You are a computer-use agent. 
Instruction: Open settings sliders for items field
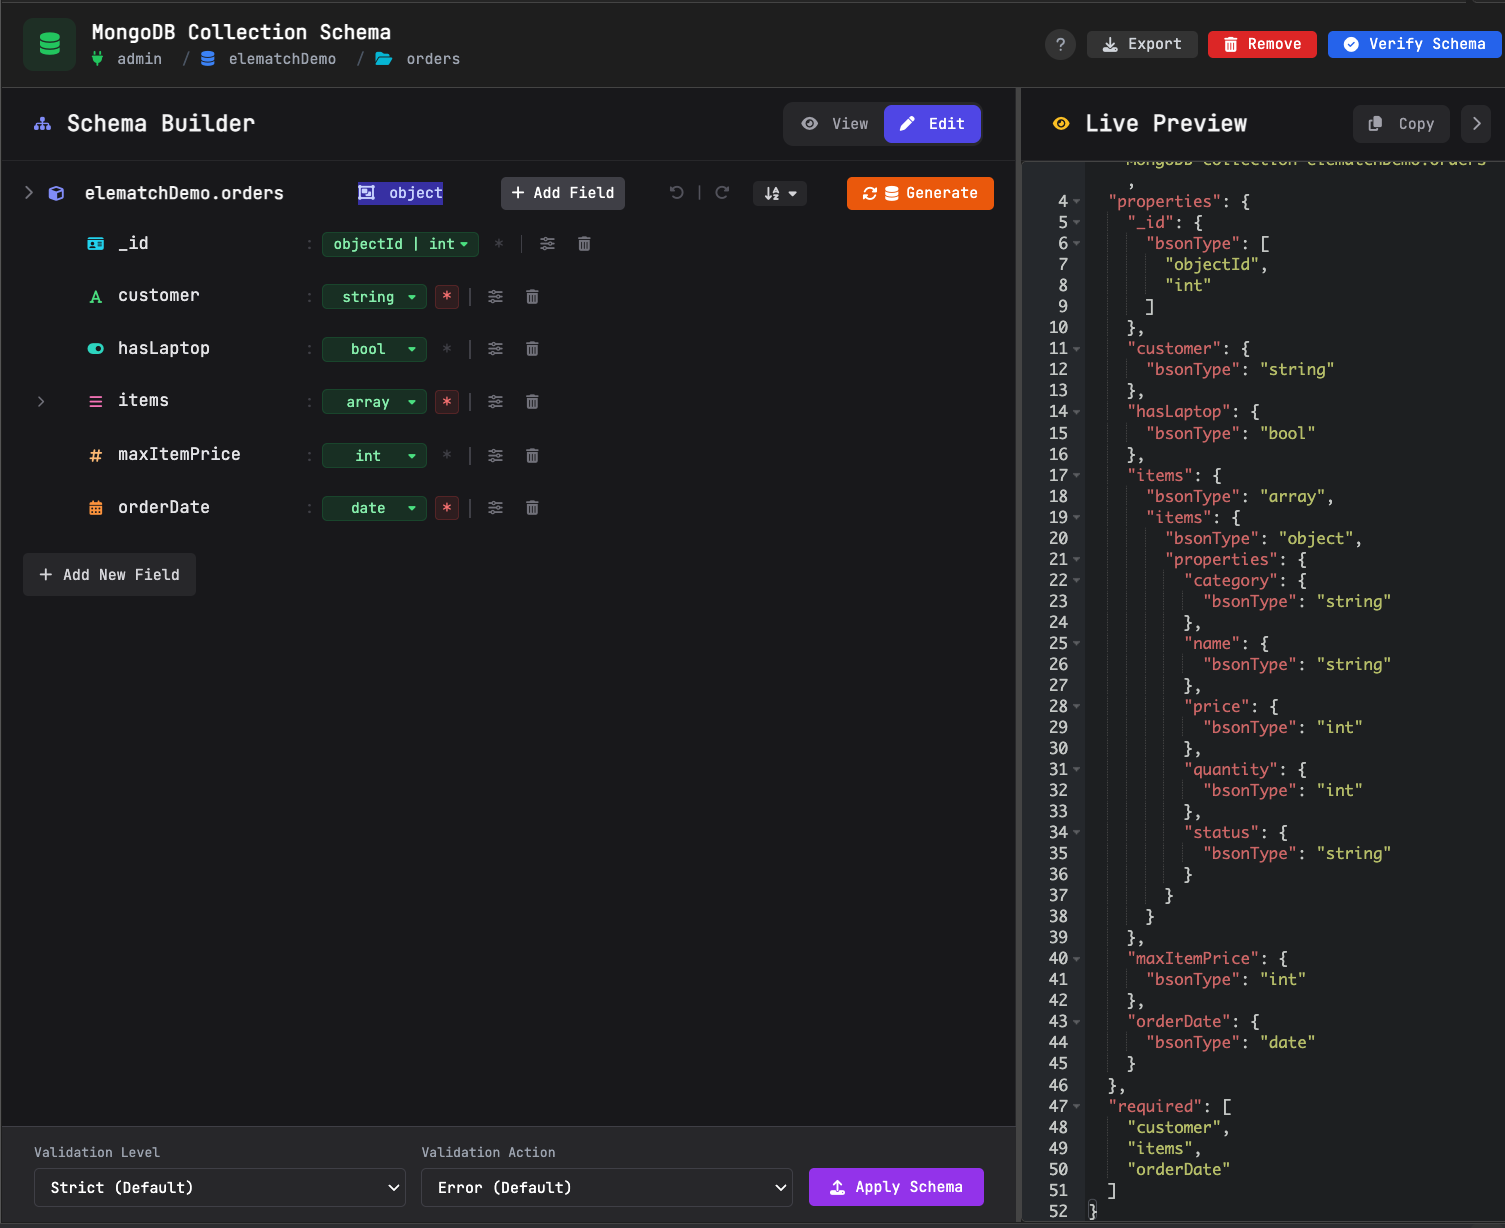pyautogui.click(x=495, y=402)
